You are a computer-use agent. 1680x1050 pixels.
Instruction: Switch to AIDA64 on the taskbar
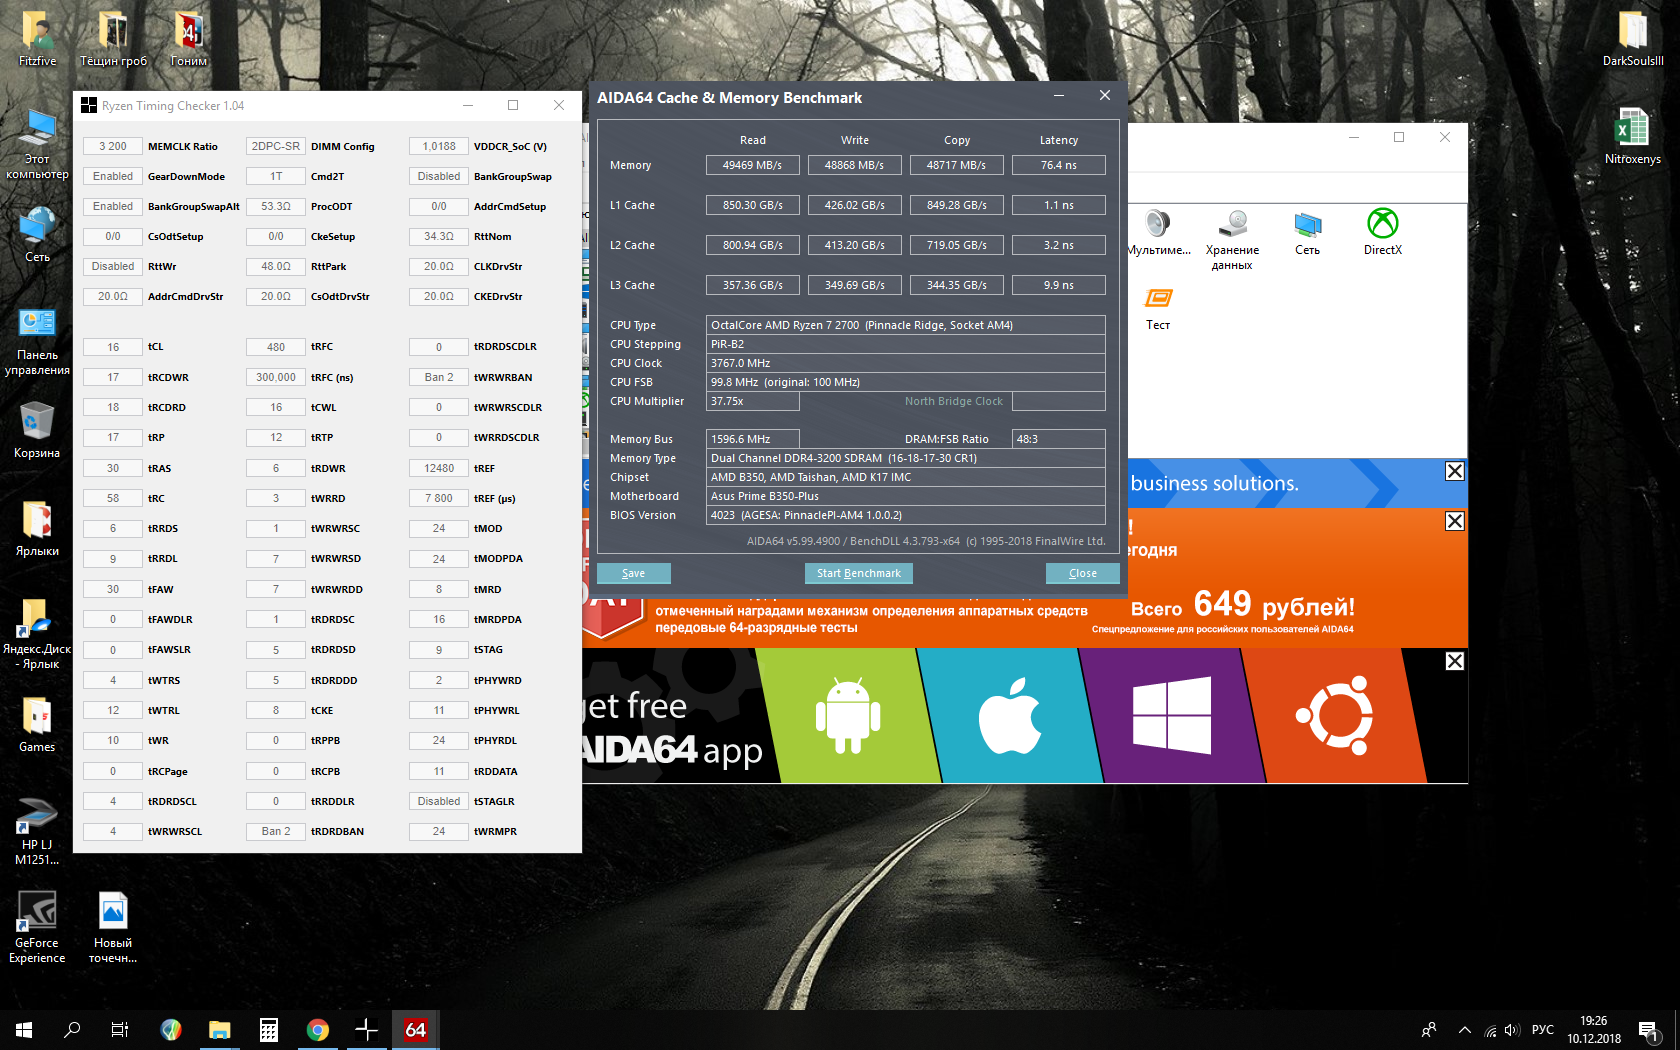coord(415,1029)
